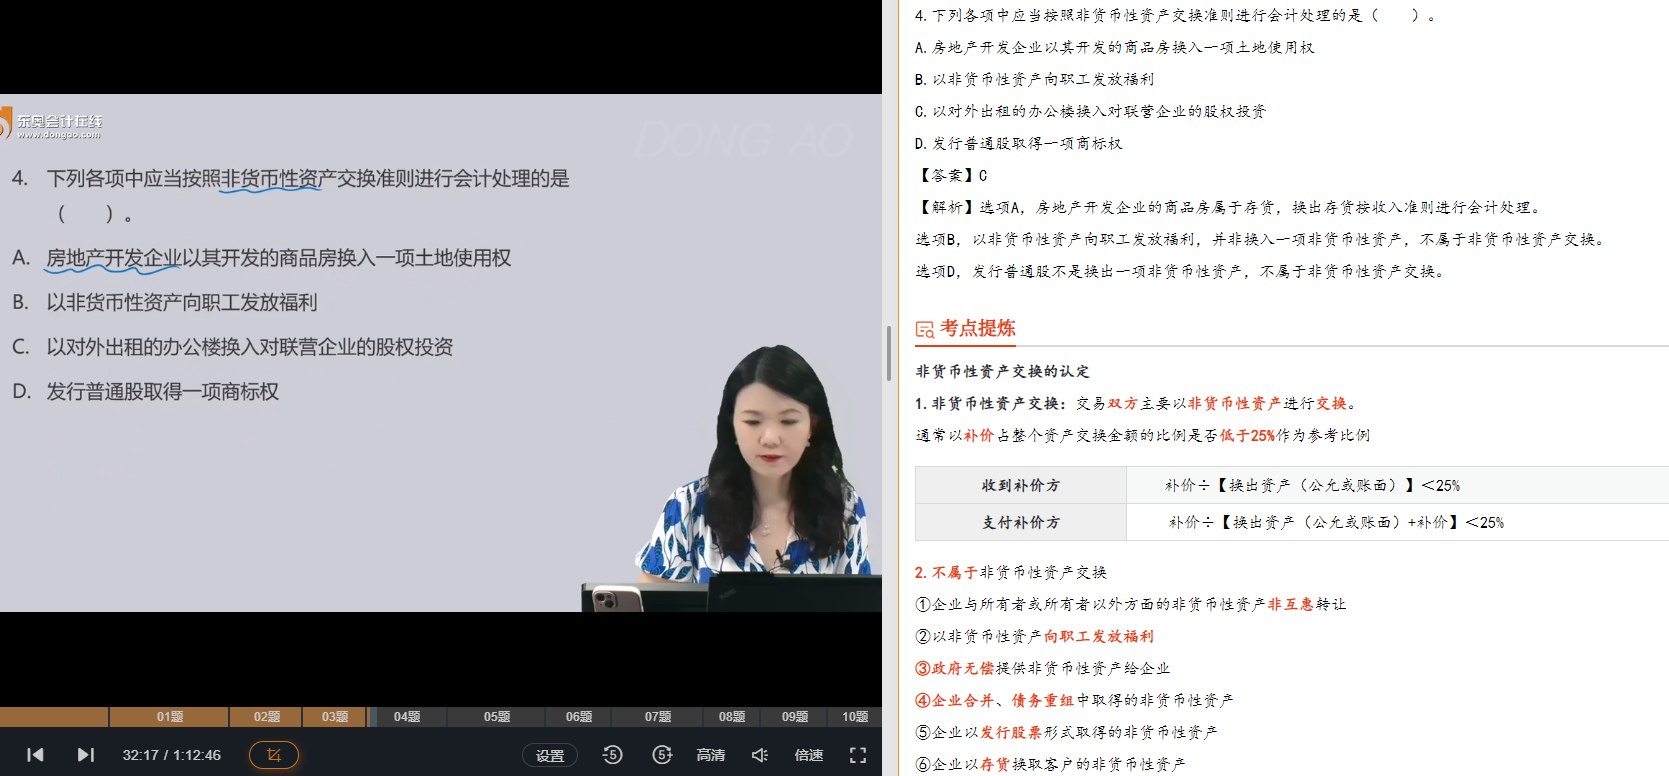This screenshot has height=776, width=1669.
Task: Jump to 04题 on the timeline
Action: click(407, 717)
